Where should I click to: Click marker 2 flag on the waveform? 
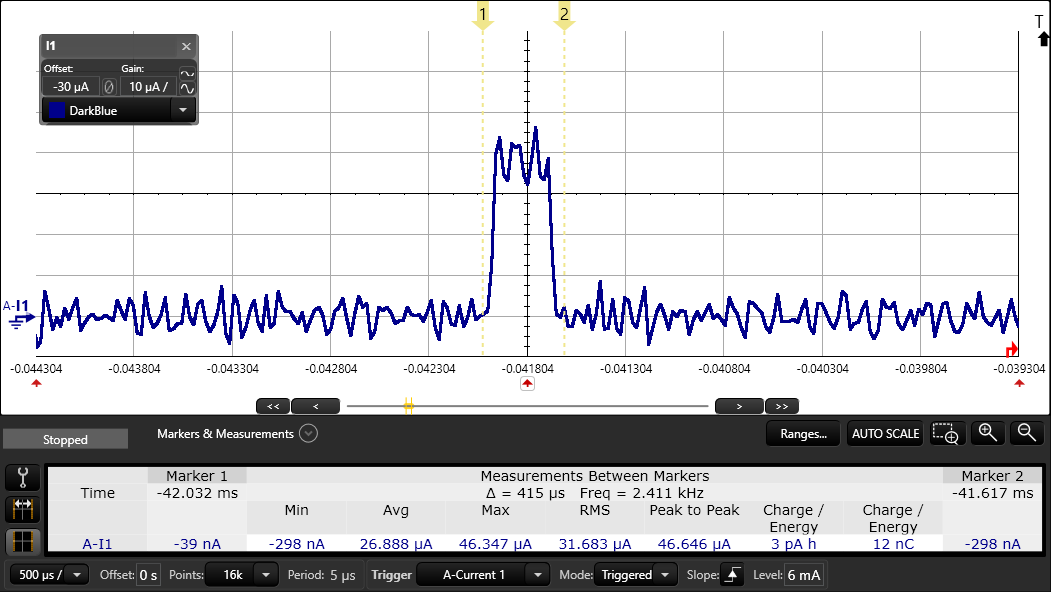click(564, 16)
